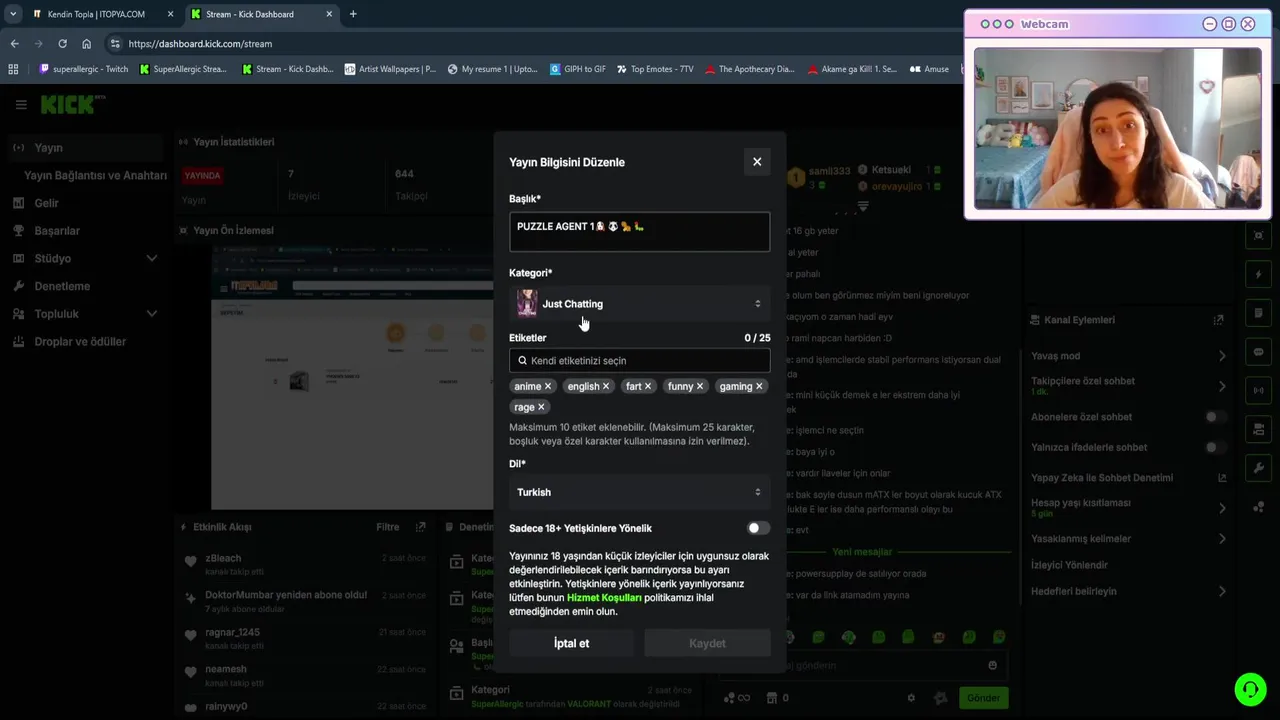Open the Dil Turkish language dropdown
1280x720 pixels.
click(640, 492)
